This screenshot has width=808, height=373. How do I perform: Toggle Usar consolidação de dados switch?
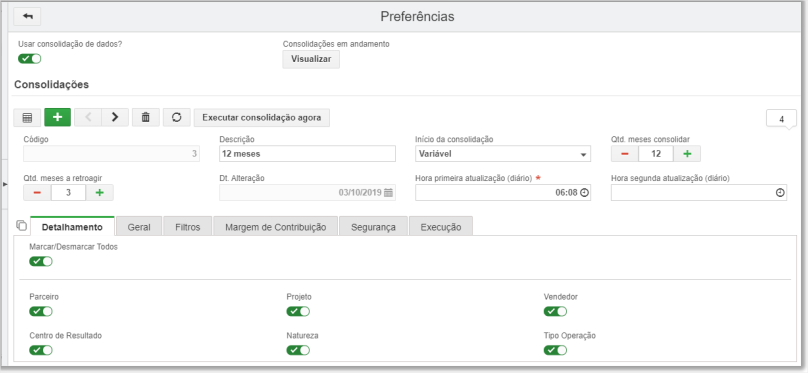[29, 59]
